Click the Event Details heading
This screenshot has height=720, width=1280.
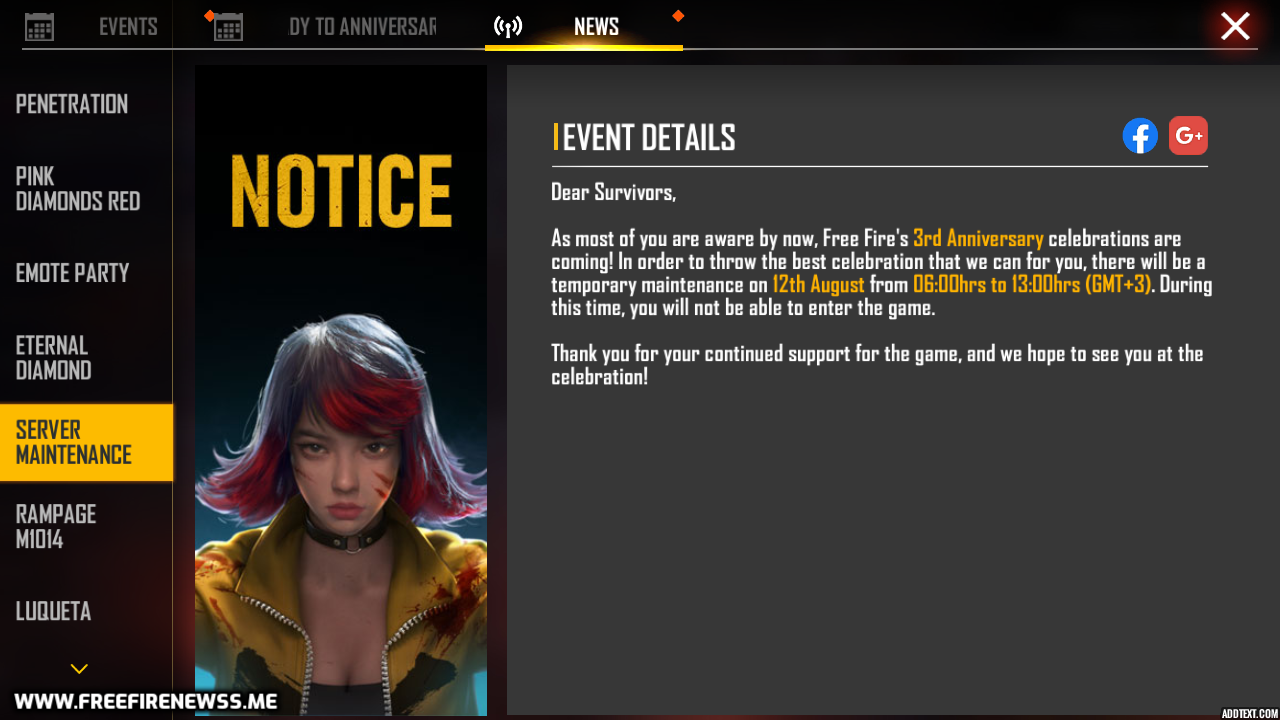649,138
